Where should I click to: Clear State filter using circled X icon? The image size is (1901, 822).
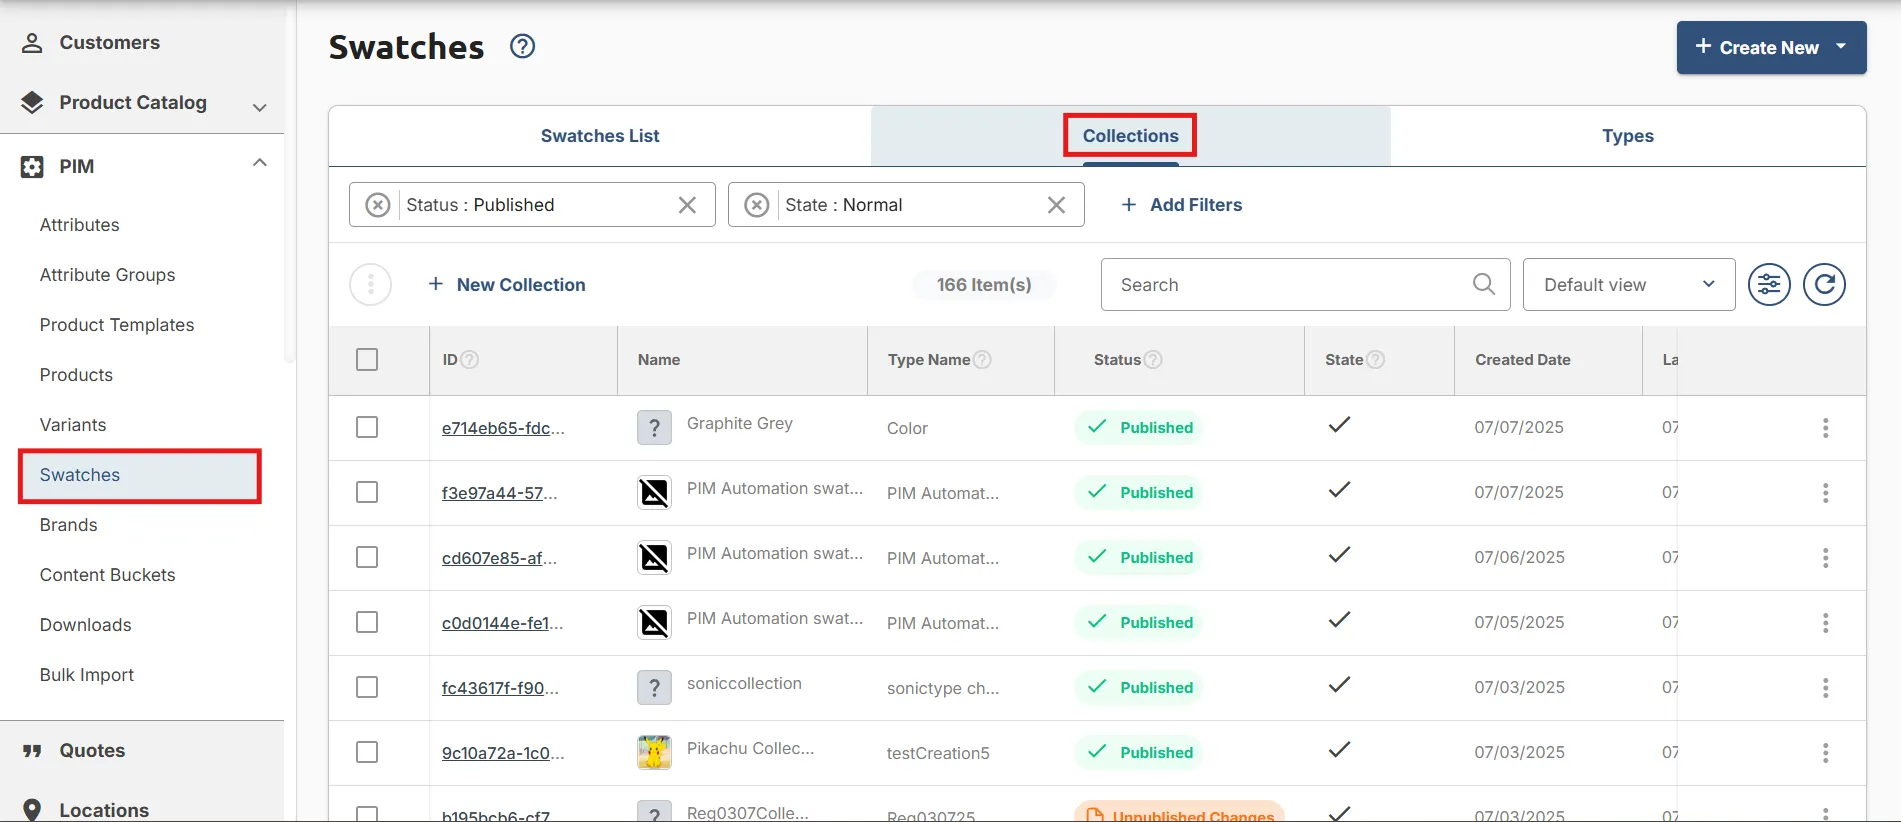coord(757,205)
